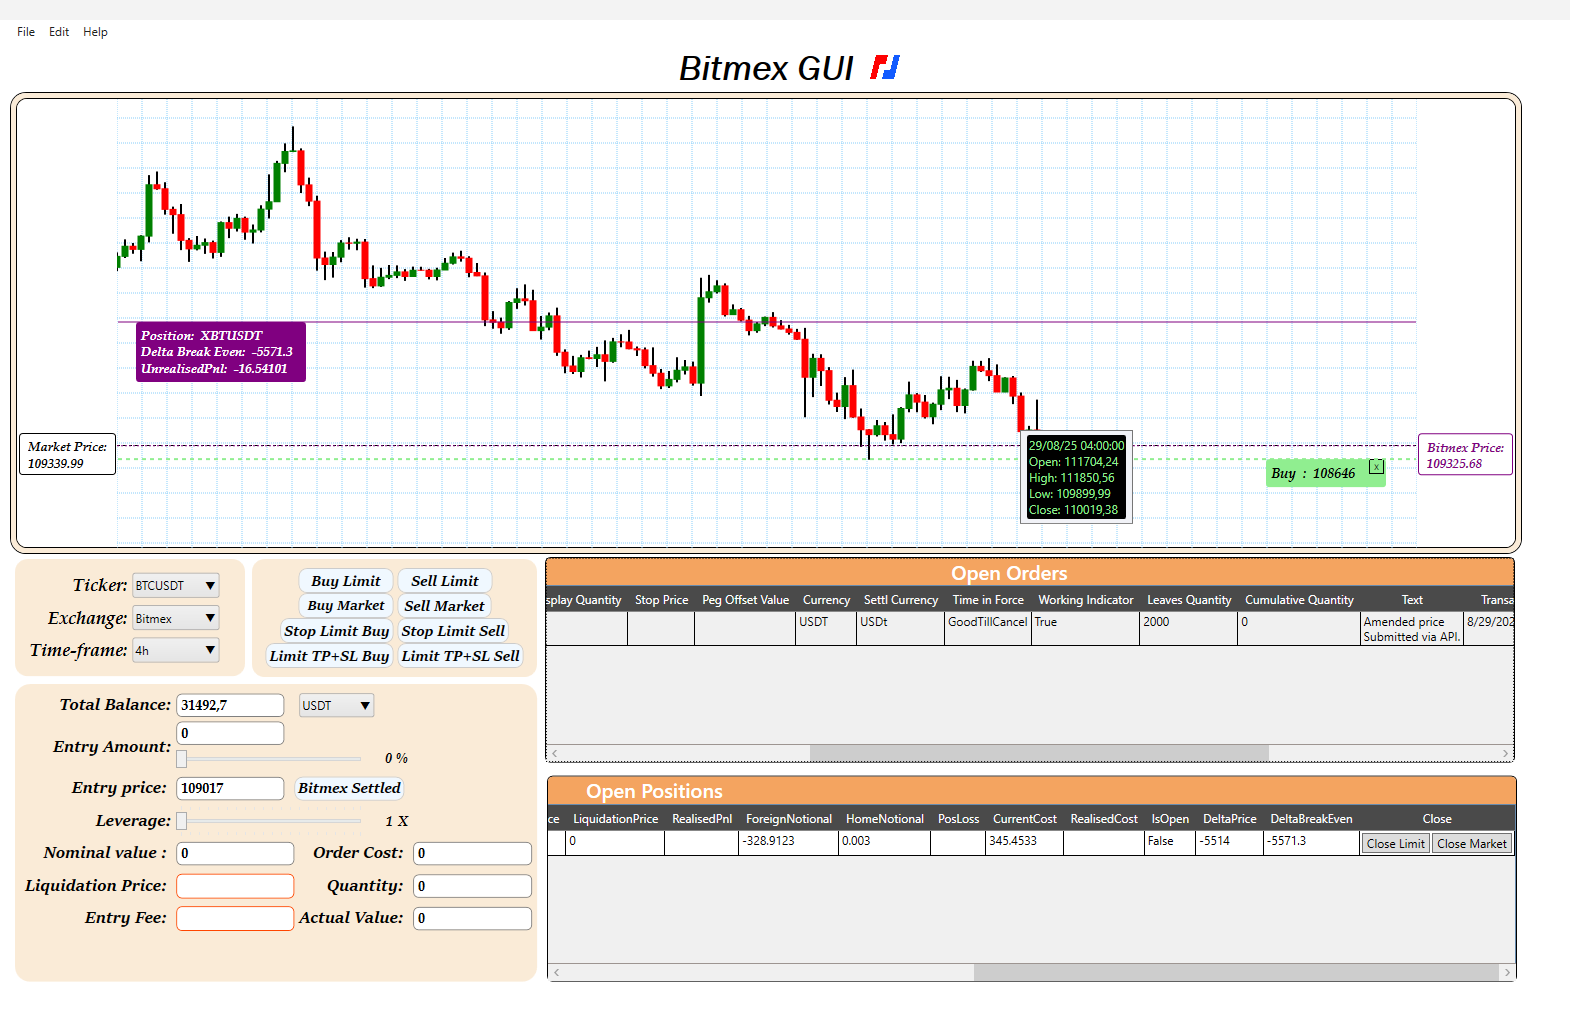Screen dimensions: 1570x1024
Task: Click the LiquidationPrice column header
Action: (x=615, y=819)
